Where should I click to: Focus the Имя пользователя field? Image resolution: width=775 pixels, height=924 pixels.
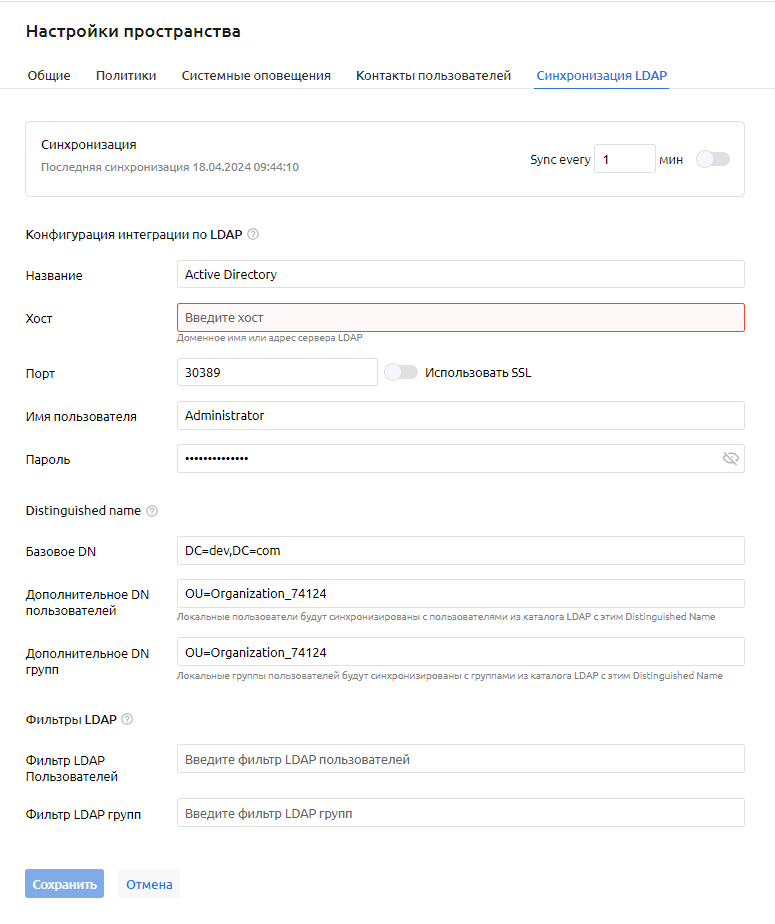click(460, 416)
